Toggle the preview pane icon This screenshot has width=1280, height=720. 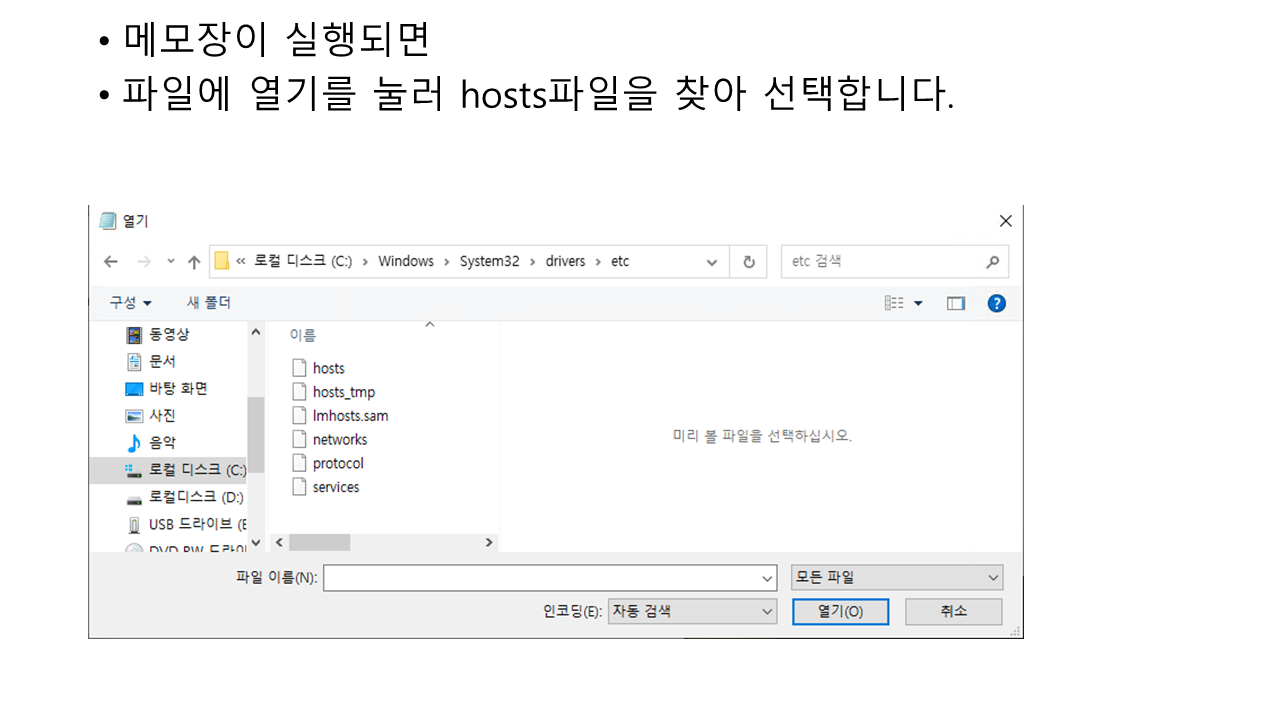[x=956, y=303]
